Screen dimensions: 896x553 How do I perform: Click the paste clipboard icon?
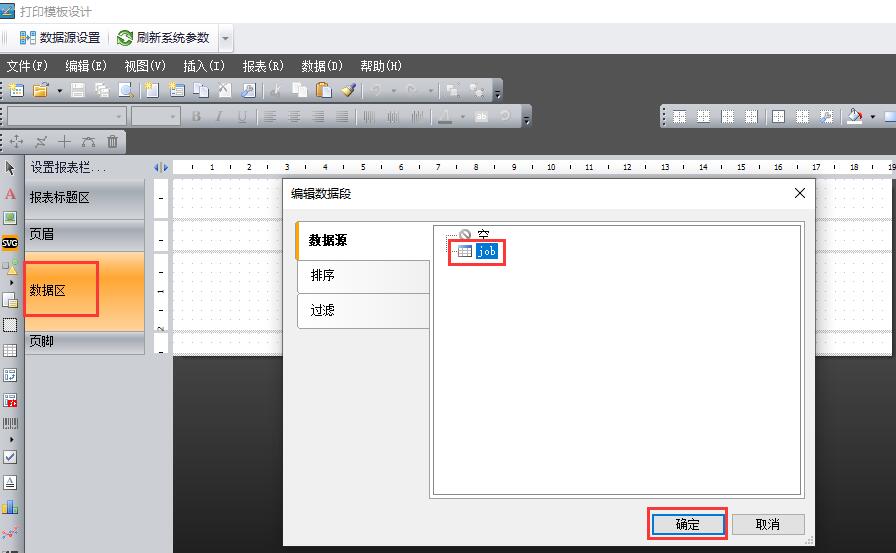tap(323, 90)
